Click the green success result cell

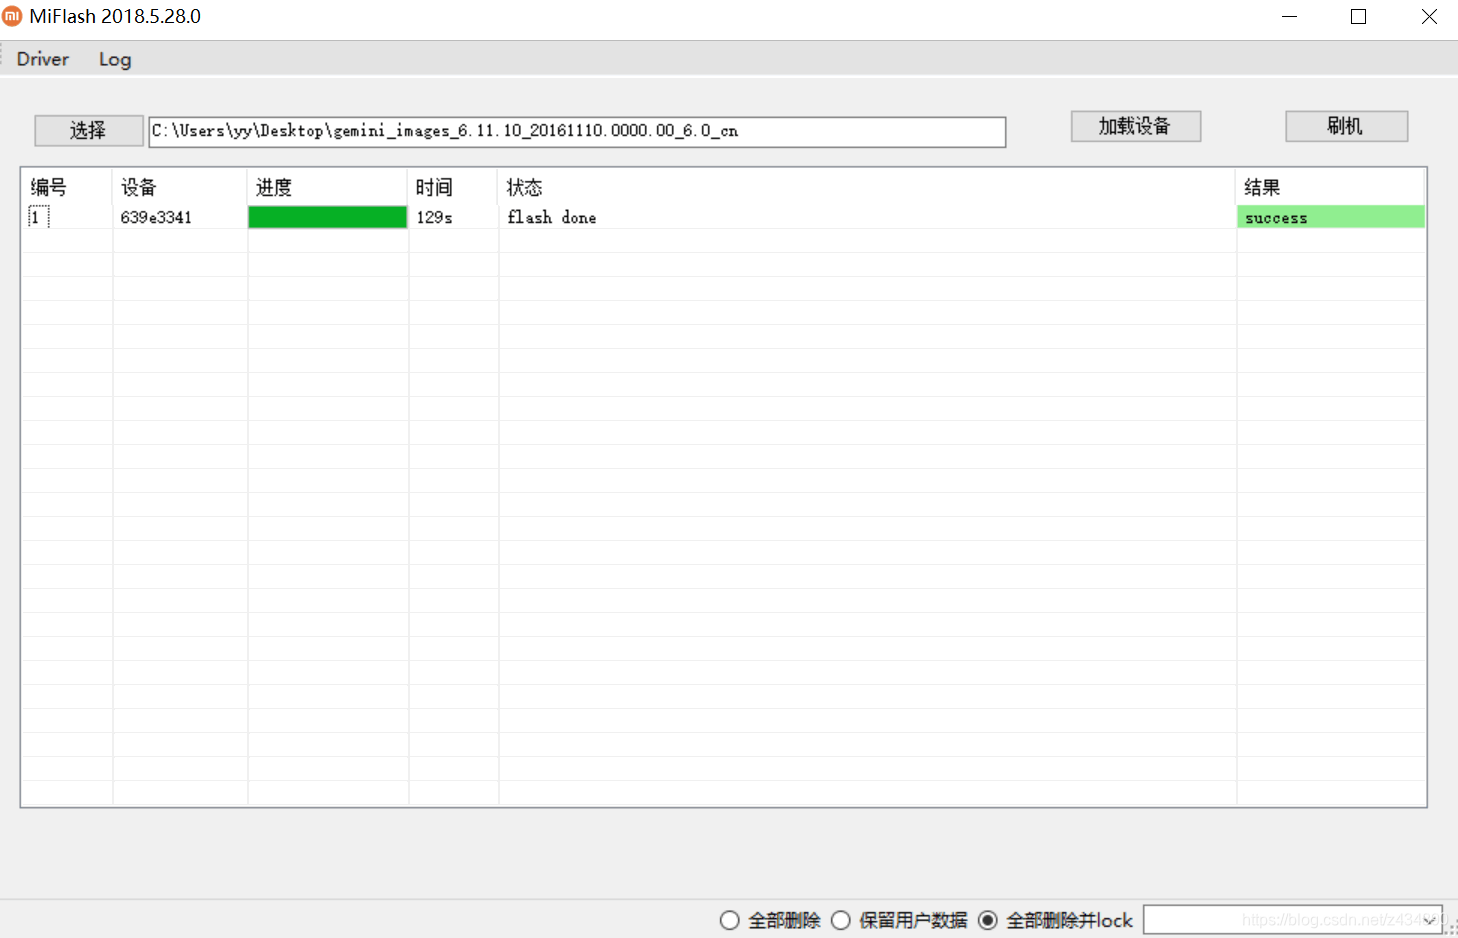(x=1331, y=217)
